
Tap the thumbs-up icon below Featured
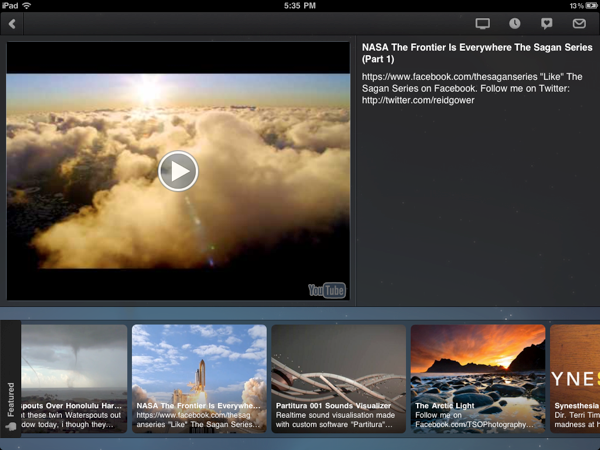tap(11, 426)
